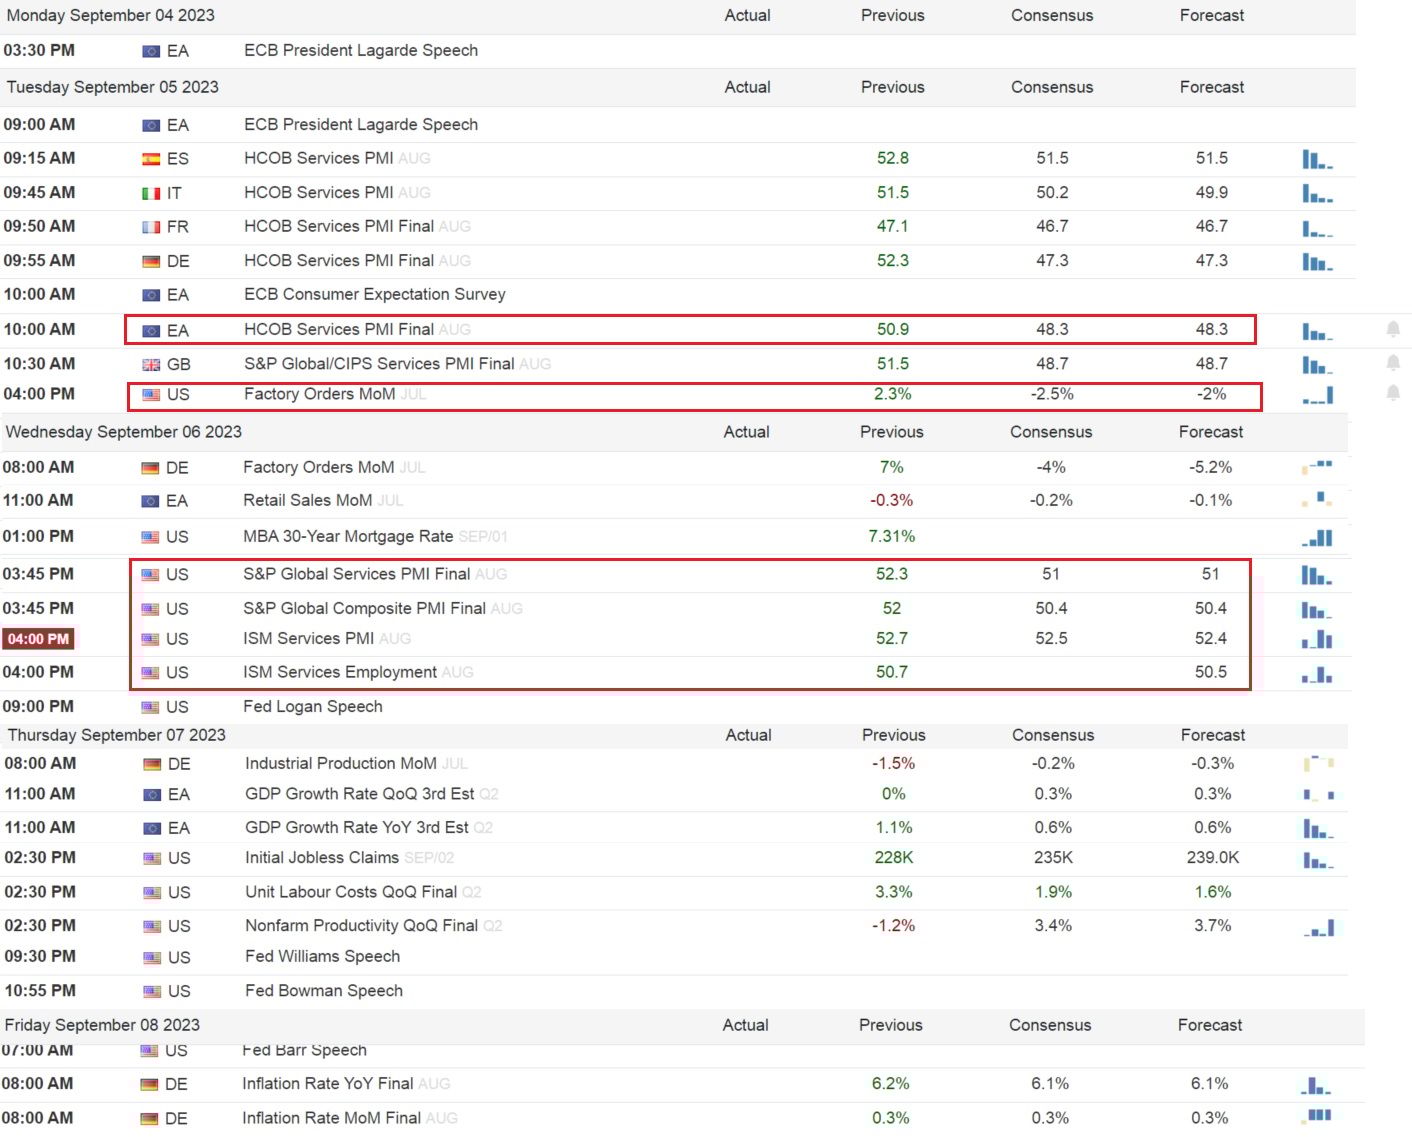Toggle the alert bell for Euro Area HCOB Services PMI Final
The height and width of the screenshot is (1139, 1412).
pyautogui.click(x=1392, y=329)
